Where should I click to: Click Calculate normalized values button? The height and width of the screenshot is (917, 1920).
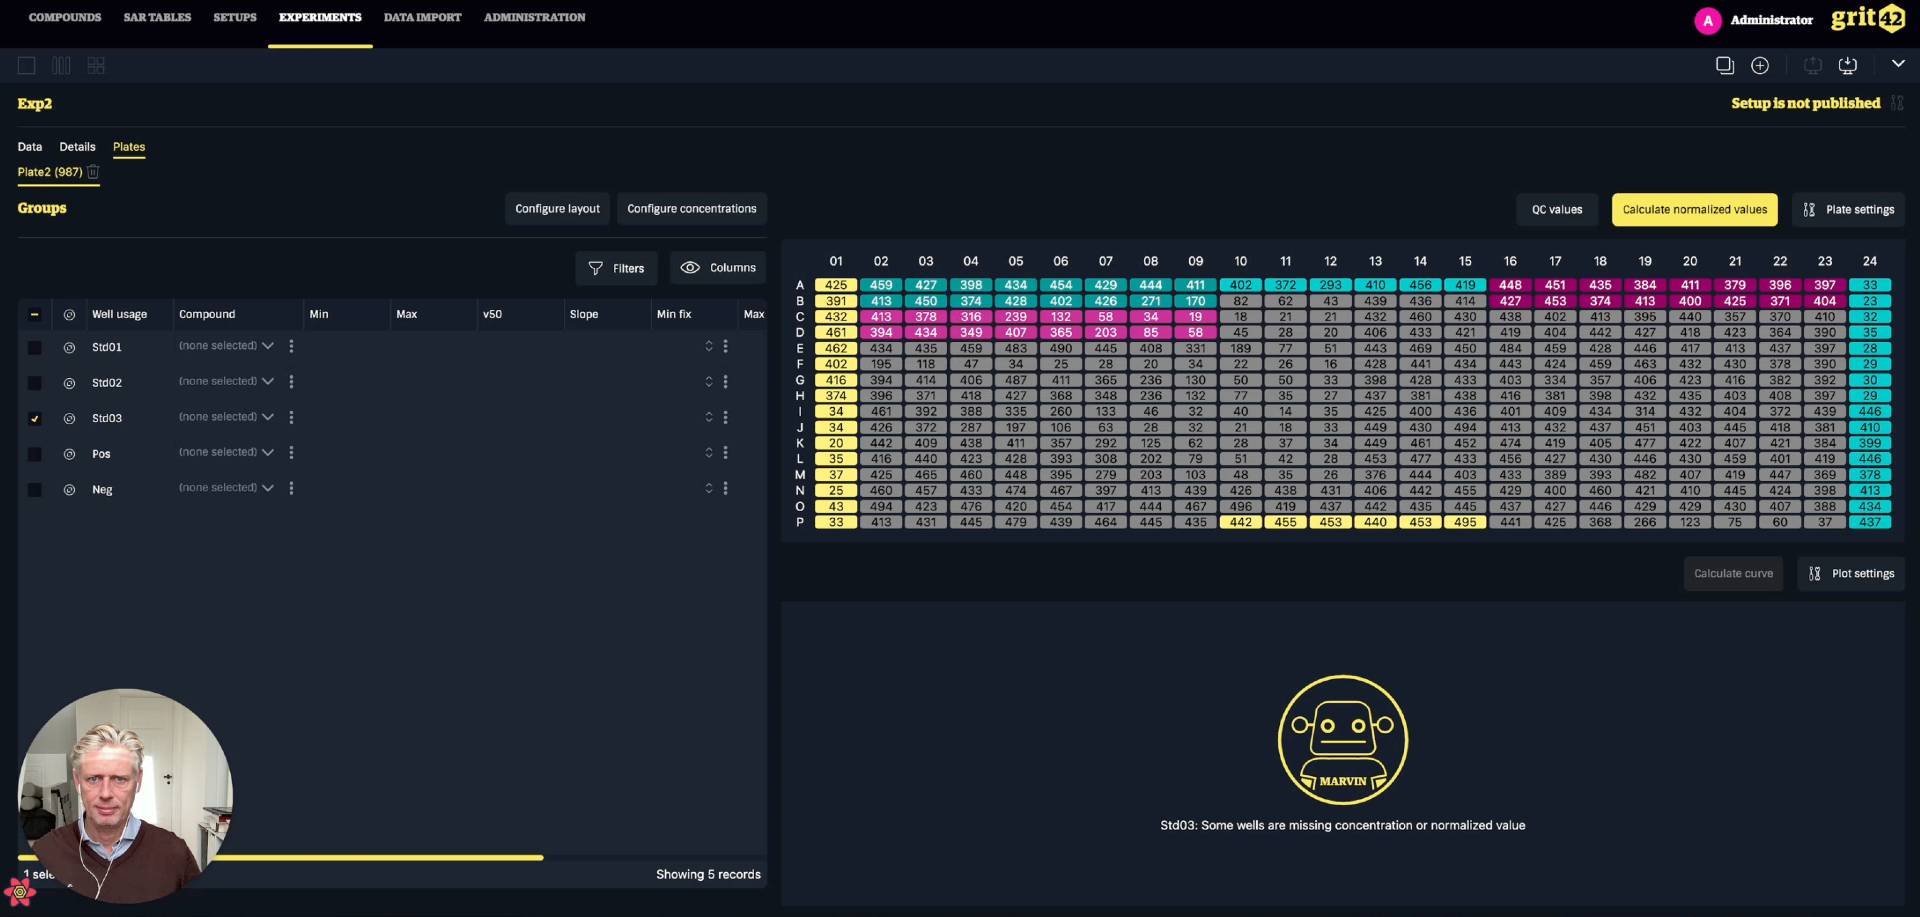pos(1694,210)
